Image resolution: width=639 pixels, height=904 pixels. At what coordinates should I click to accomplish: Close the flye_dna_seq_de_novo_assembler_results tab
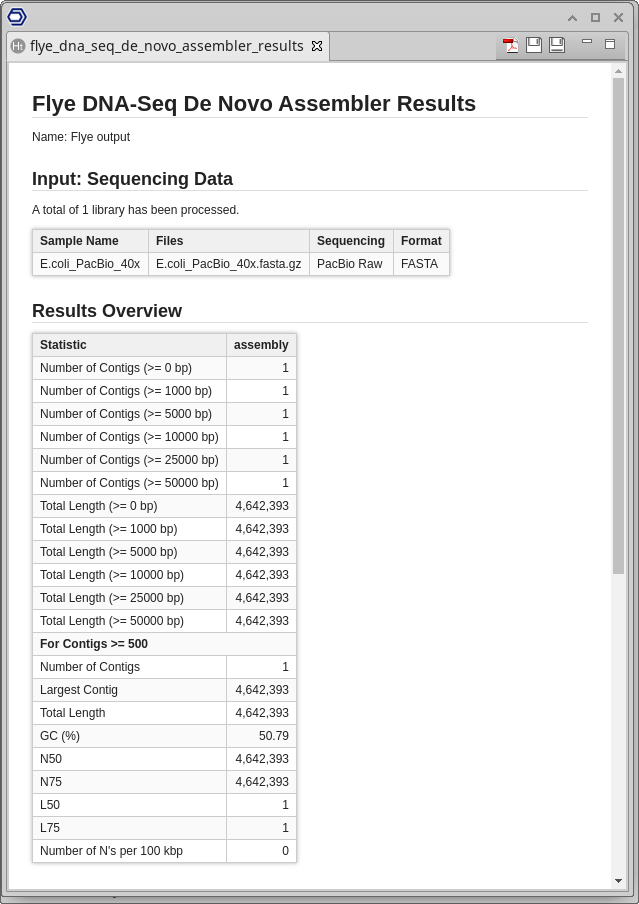click(x=317, y=46)
